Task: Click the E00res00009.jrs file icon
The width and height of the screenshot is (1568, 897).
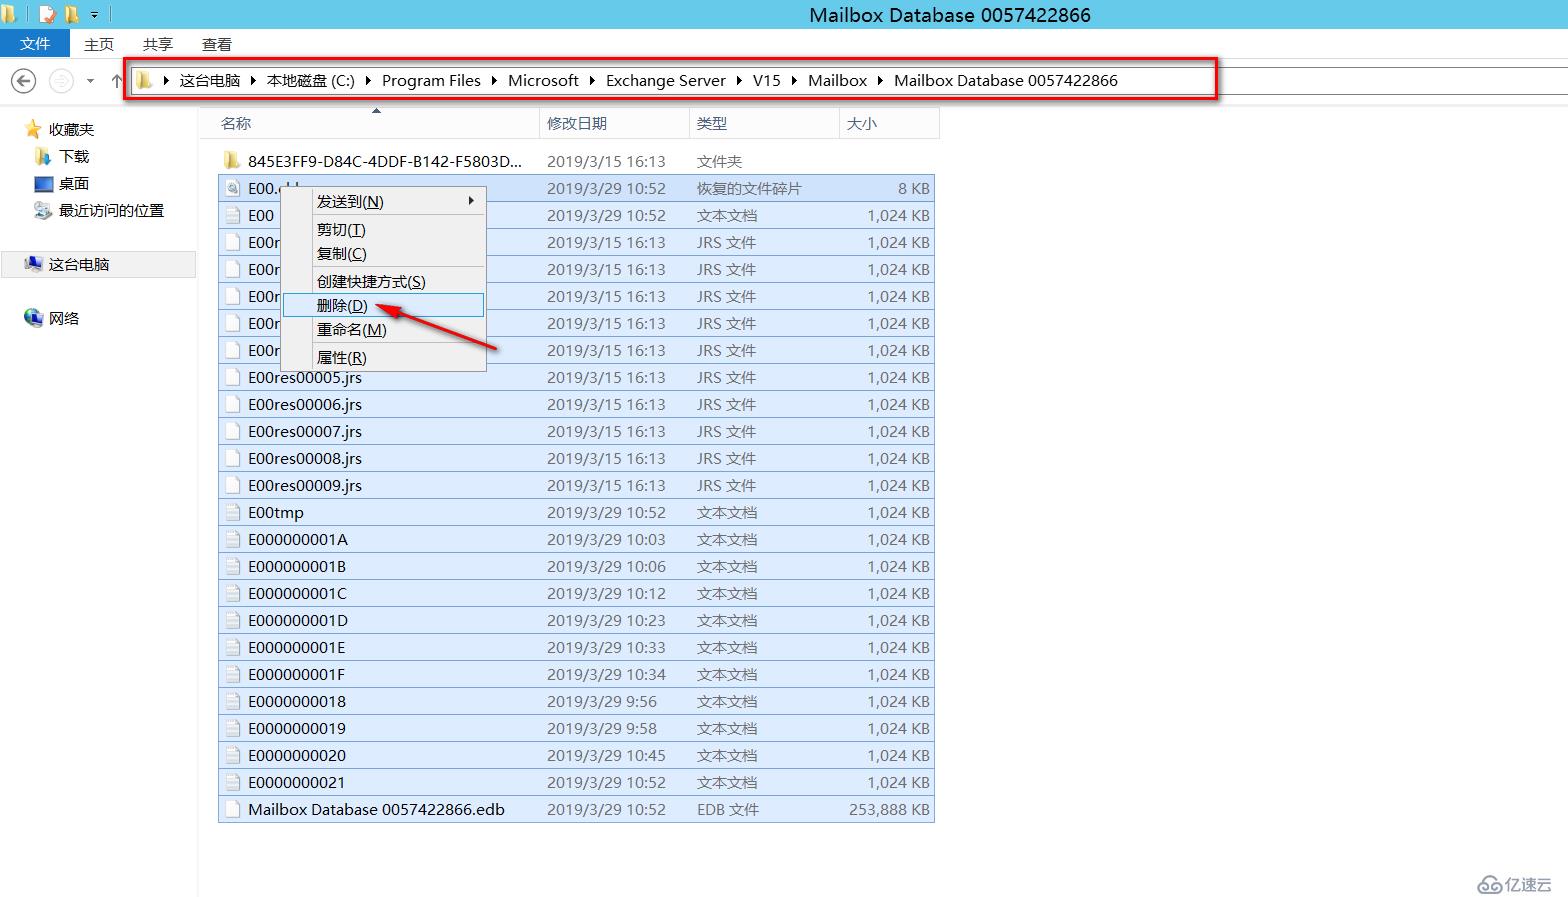Action: click(233, 485)
